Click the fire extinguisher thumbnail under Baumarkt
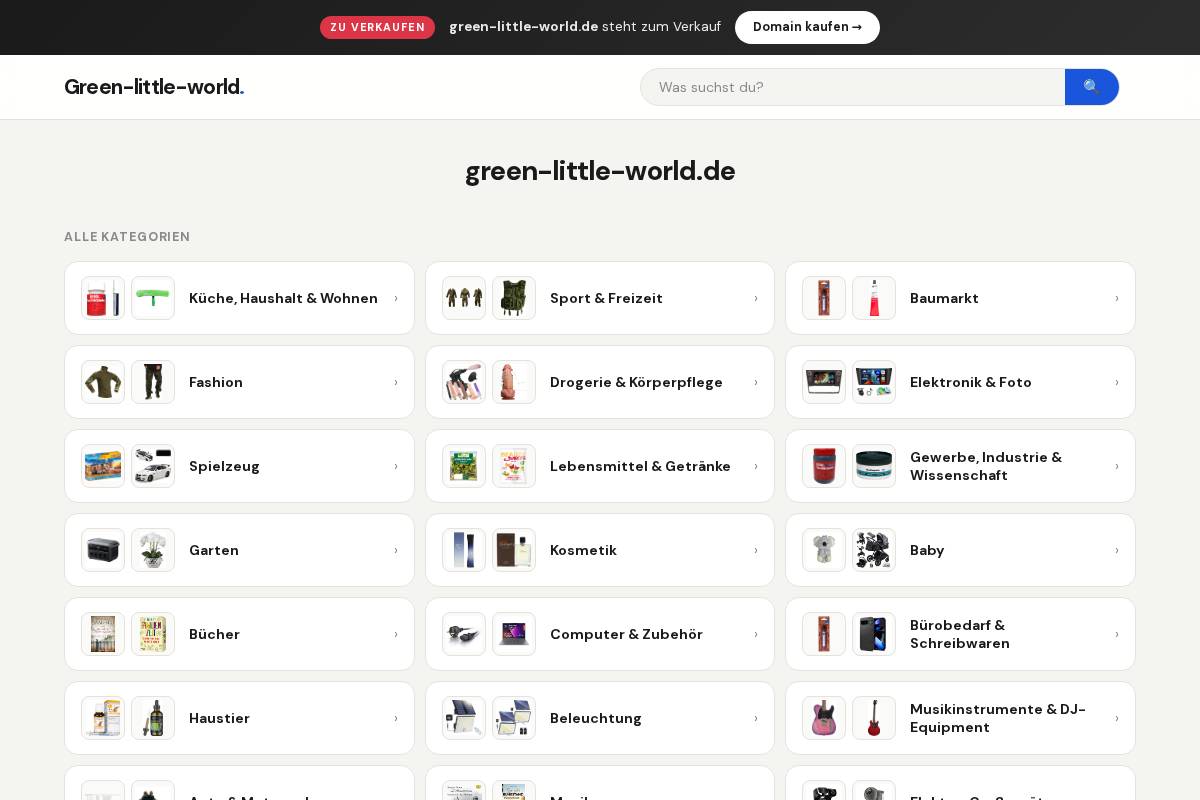 pyautogui.click(x=874, y=298)
